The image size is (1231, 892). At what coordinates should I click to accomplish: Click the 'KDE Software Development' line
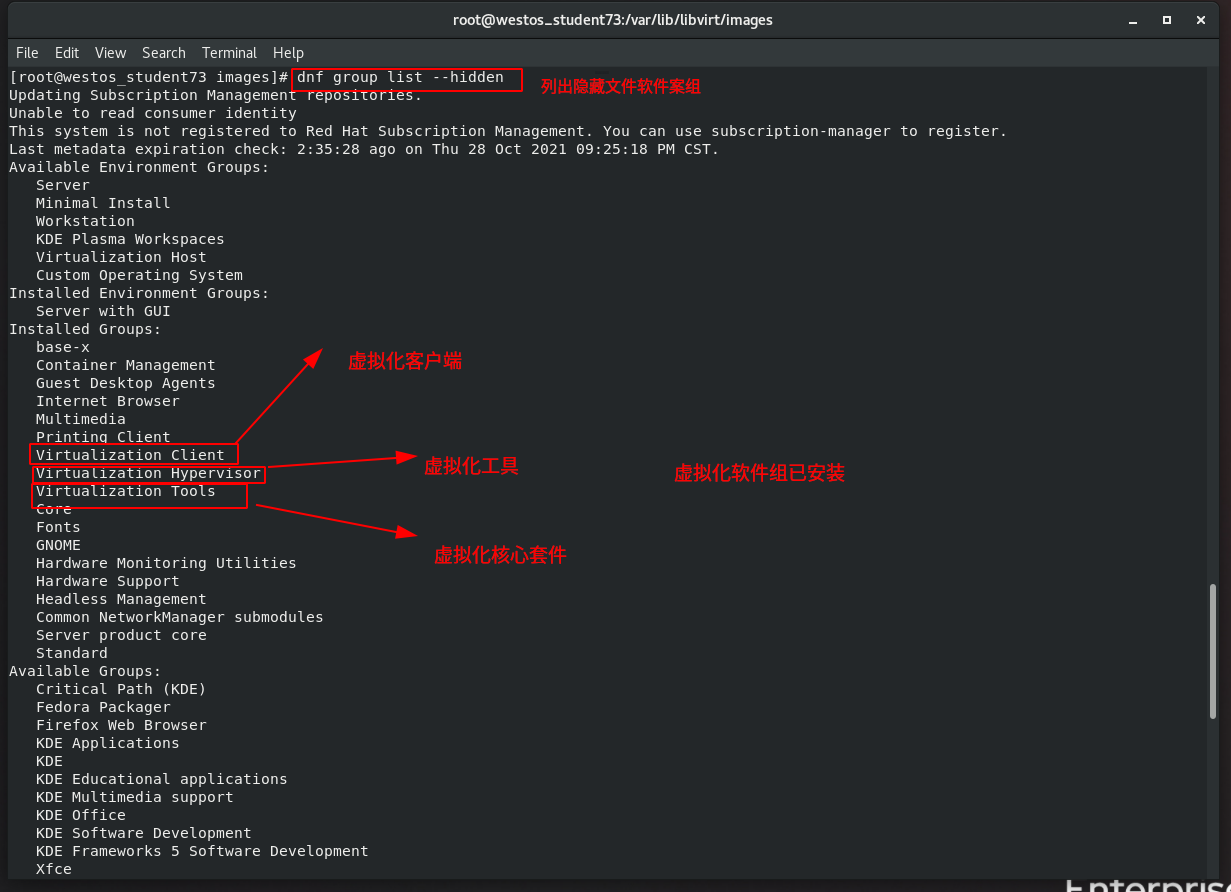tap(144, 833)
